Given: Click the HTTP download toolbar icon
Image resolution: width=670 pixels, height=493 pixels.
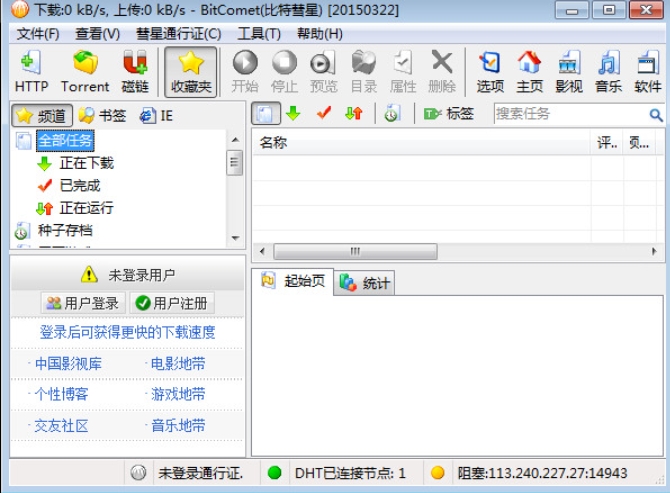Looking at the screenshot, I should pos(31,72).
